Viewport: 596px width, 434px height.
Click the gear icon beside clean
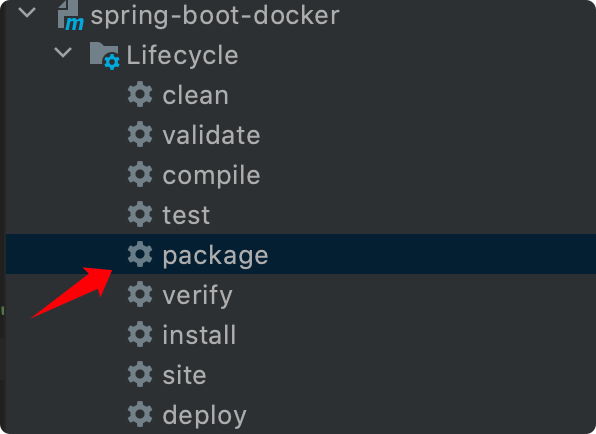[140, 94]
